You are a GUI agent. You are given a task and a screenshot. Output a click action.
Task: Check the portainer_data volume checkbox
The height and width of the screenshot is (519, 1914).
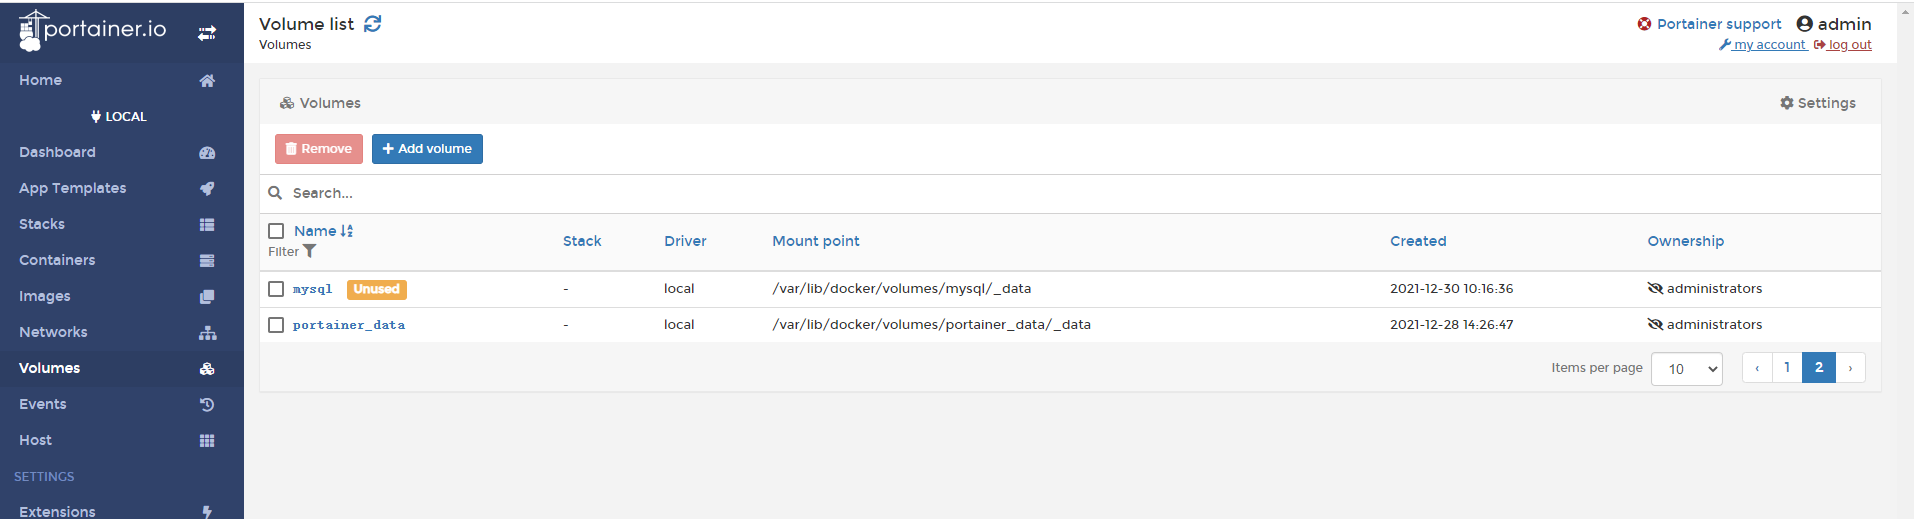point(276,325)
